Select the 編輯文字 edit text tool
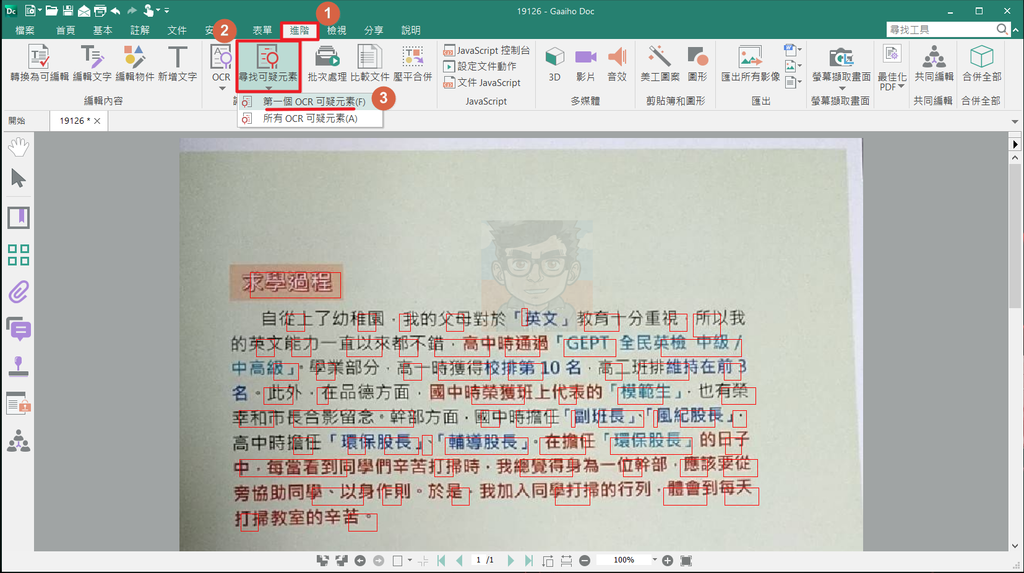Viewport: 1024px width, 573px height. pyautogui.click(x=92, y=63)
